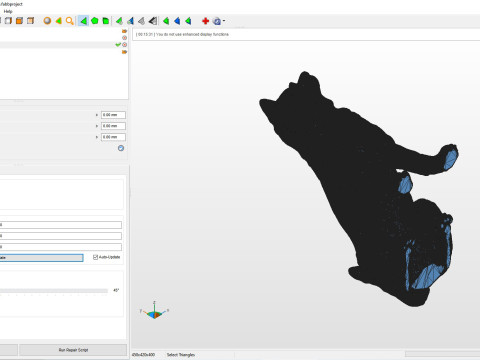Image resolution: width=480 pixels, height=360 pixels.
Task: Click the Run Repair Script button
Action: point(73,350)
